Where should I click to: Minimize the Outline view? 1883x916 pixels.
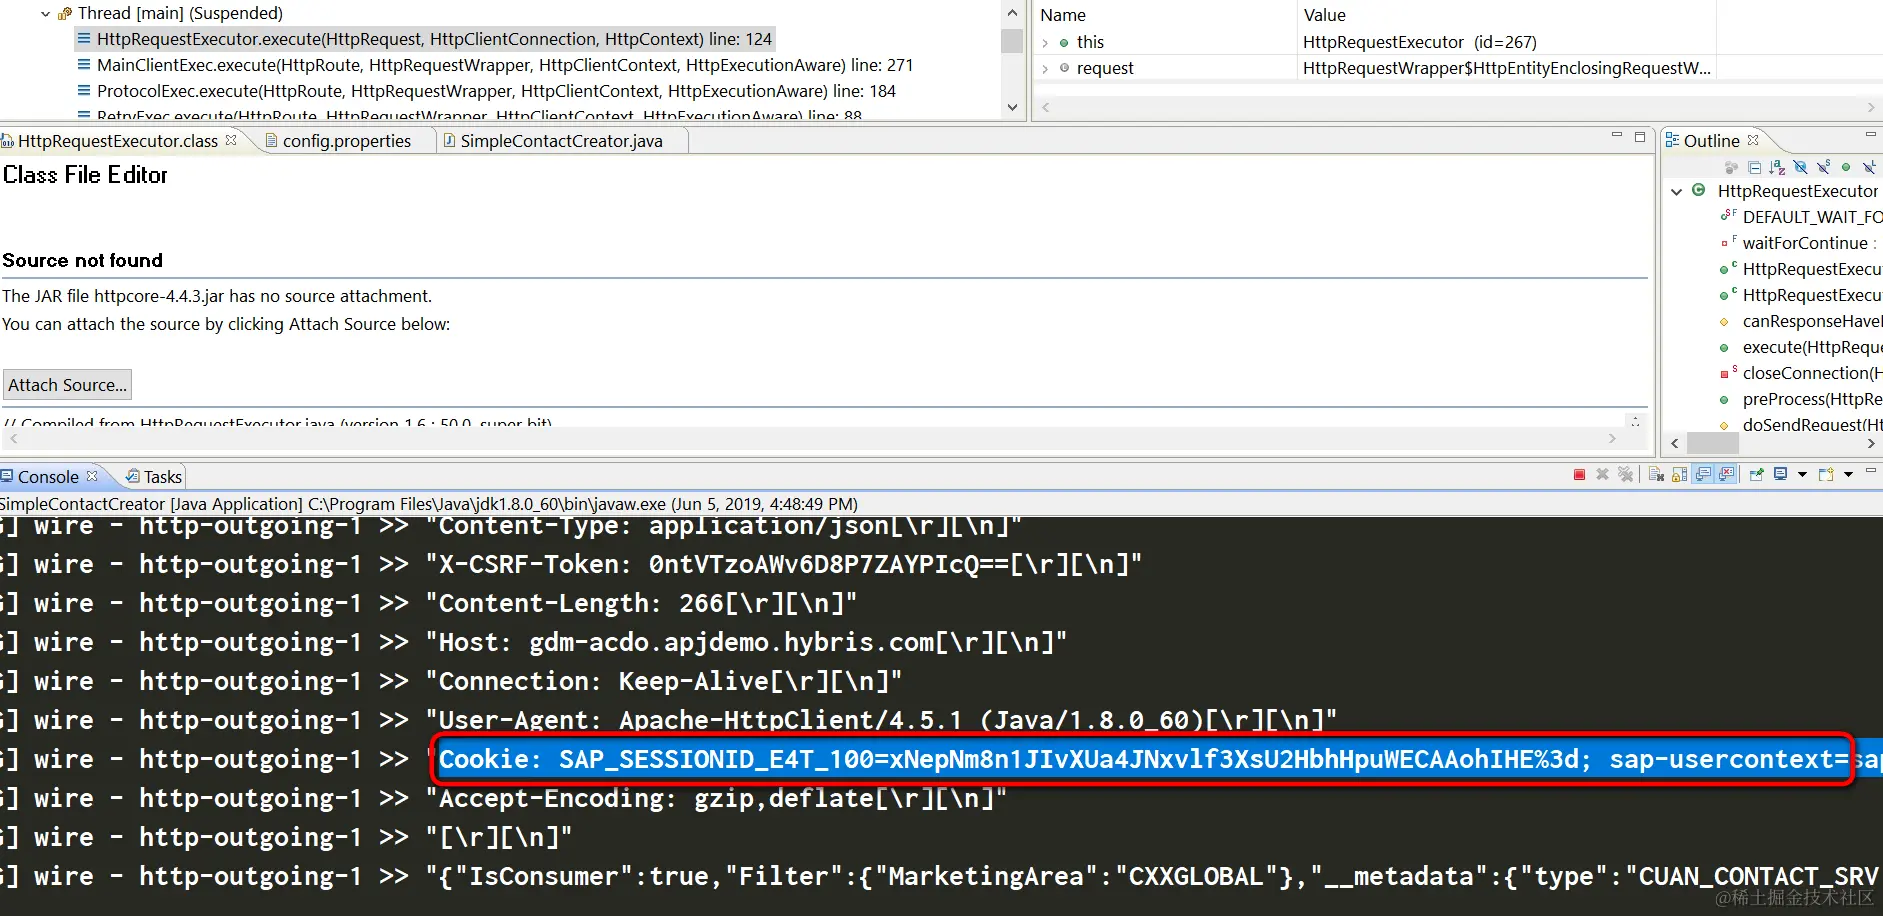click(x=1871, y=134)
